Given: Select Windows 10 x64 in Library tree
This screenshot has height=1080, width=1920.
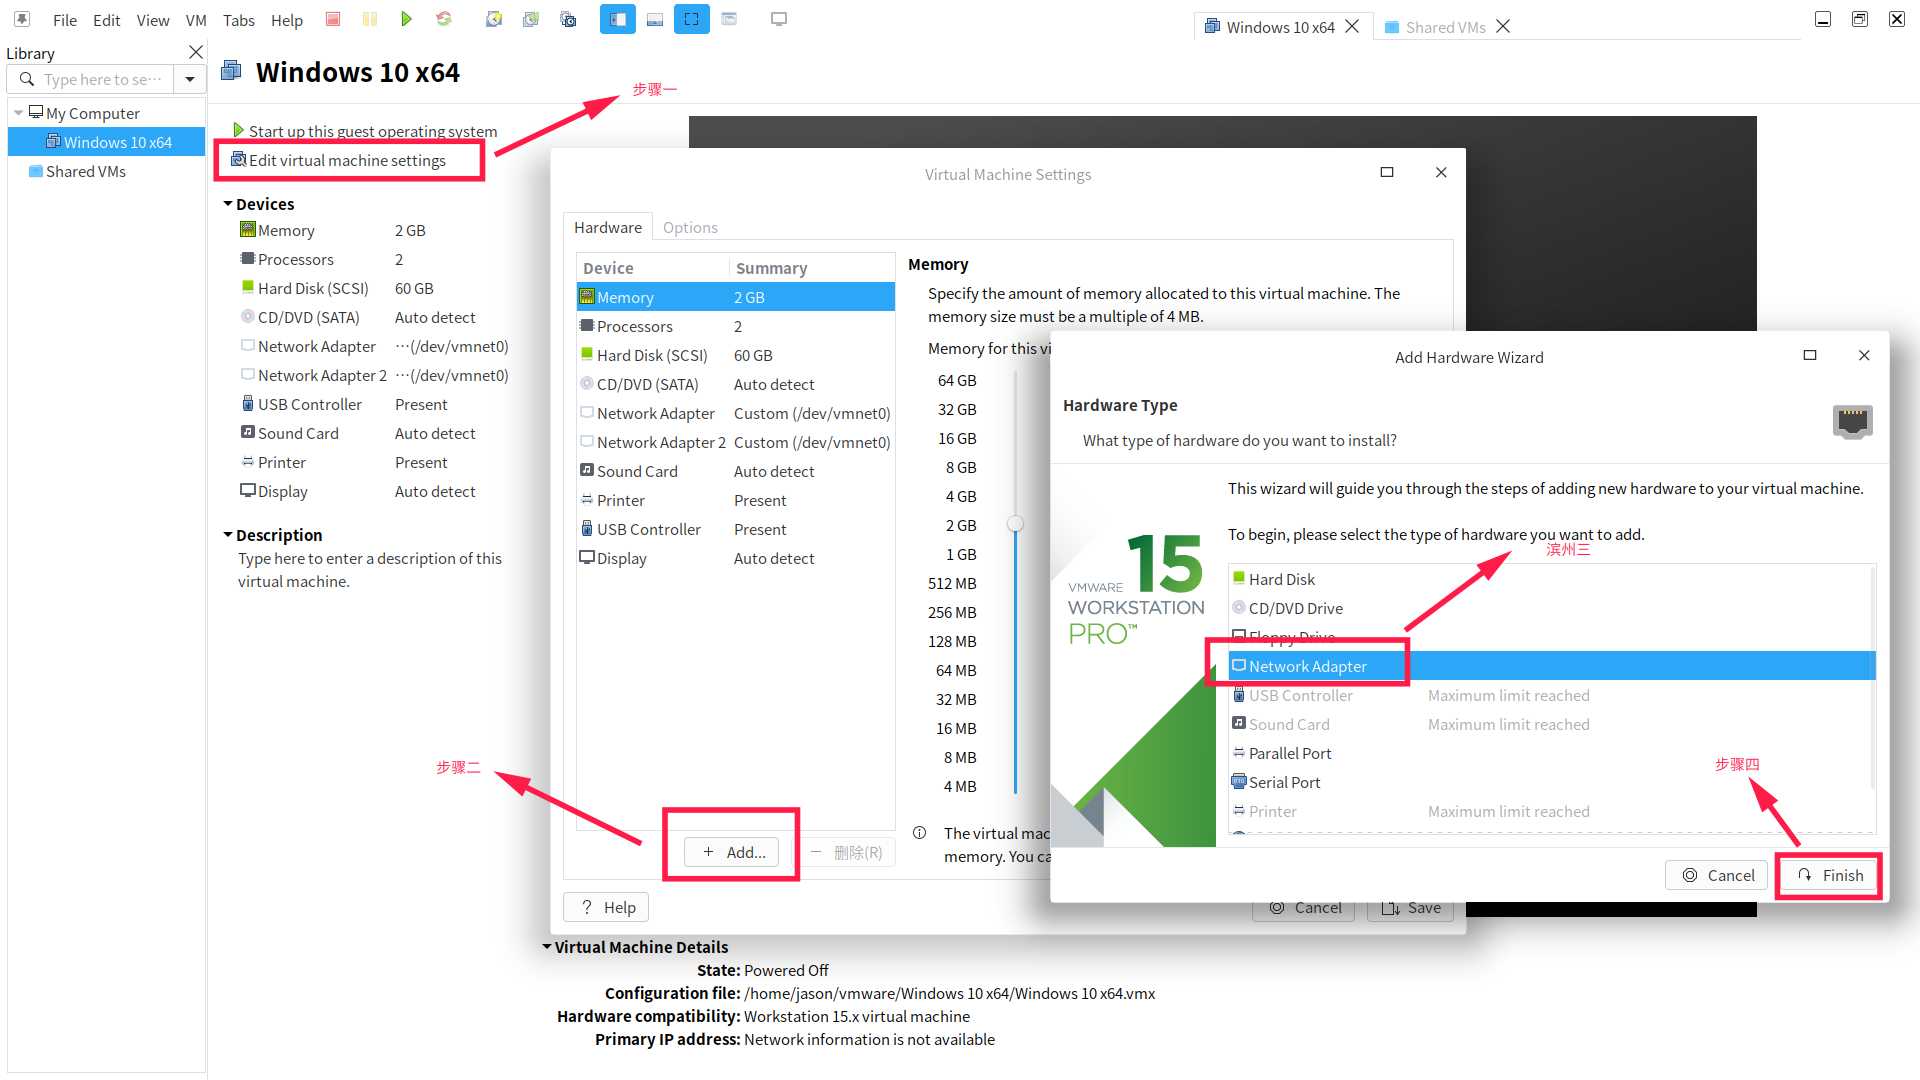Looking at the screenshot, I should pos(107,142).
